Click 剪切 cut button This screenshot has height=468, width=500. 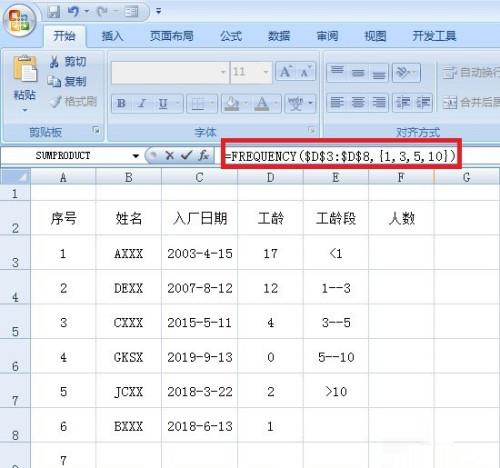pos(68,62)
